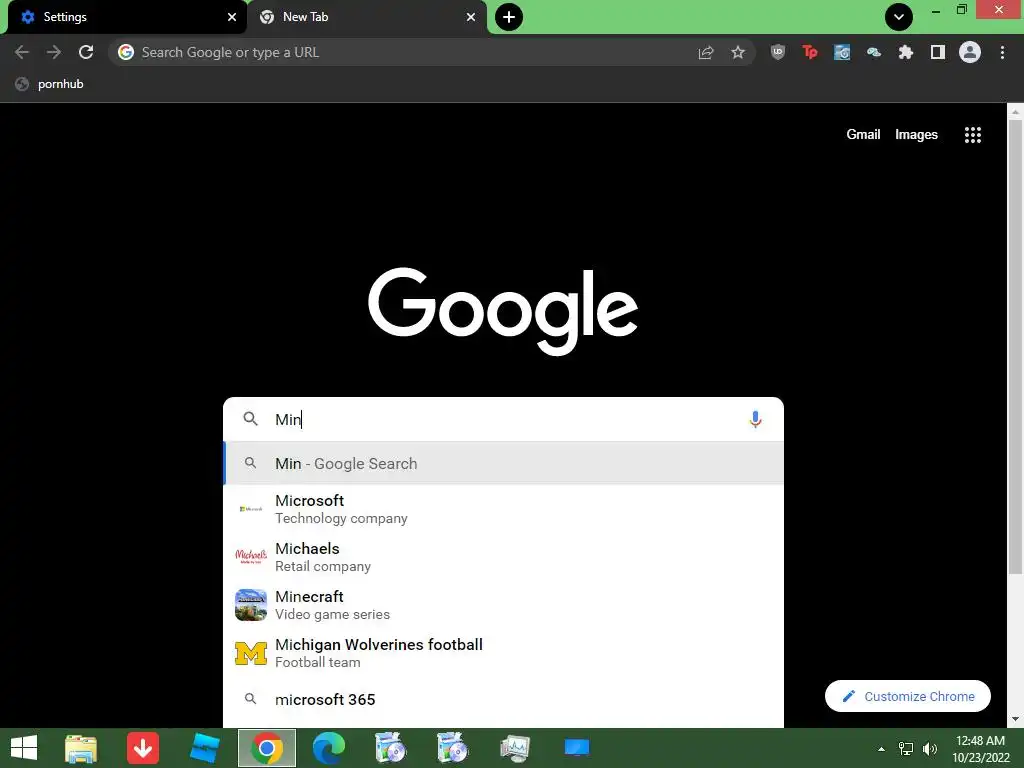
Task: Switch to the Settings tab
Action: pos(127,17)
